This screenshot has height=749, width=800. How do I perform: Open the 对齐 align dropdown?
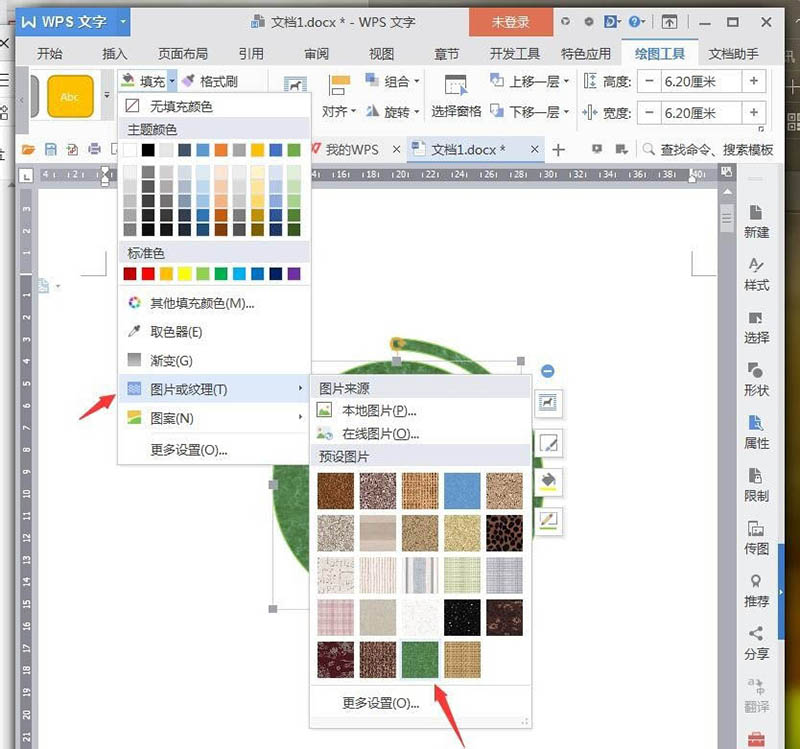click(339, 112)
